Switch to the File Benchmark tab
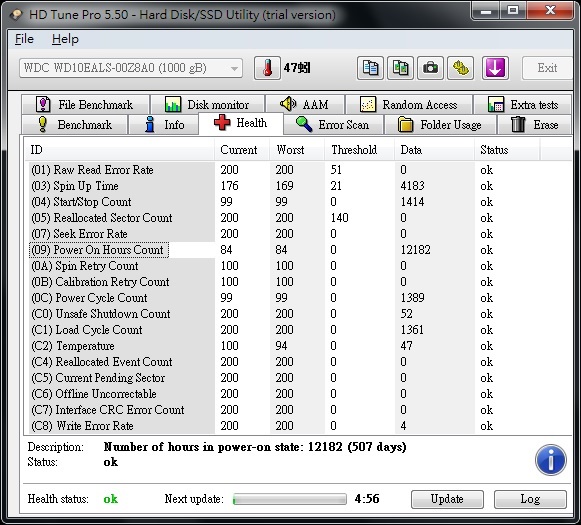Image resolution: width=581 pixels, height=525 pixels. tap(85, 104)
